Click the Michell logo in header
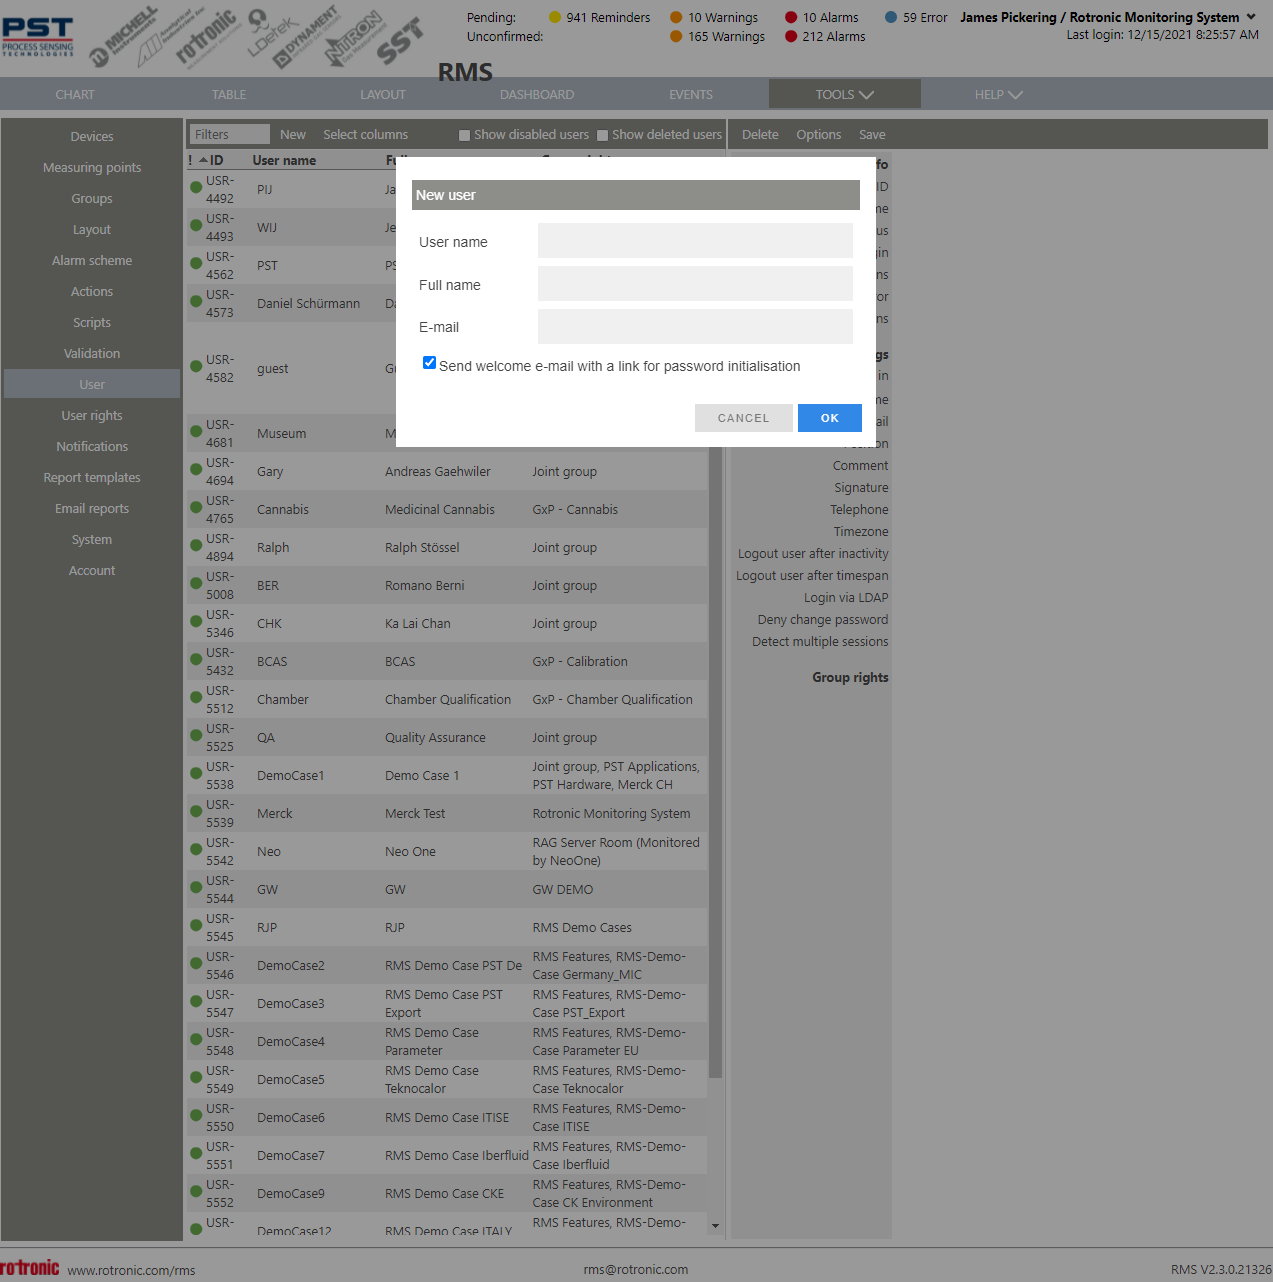Screen dimensions: 1273x1282 click(126, 37)
